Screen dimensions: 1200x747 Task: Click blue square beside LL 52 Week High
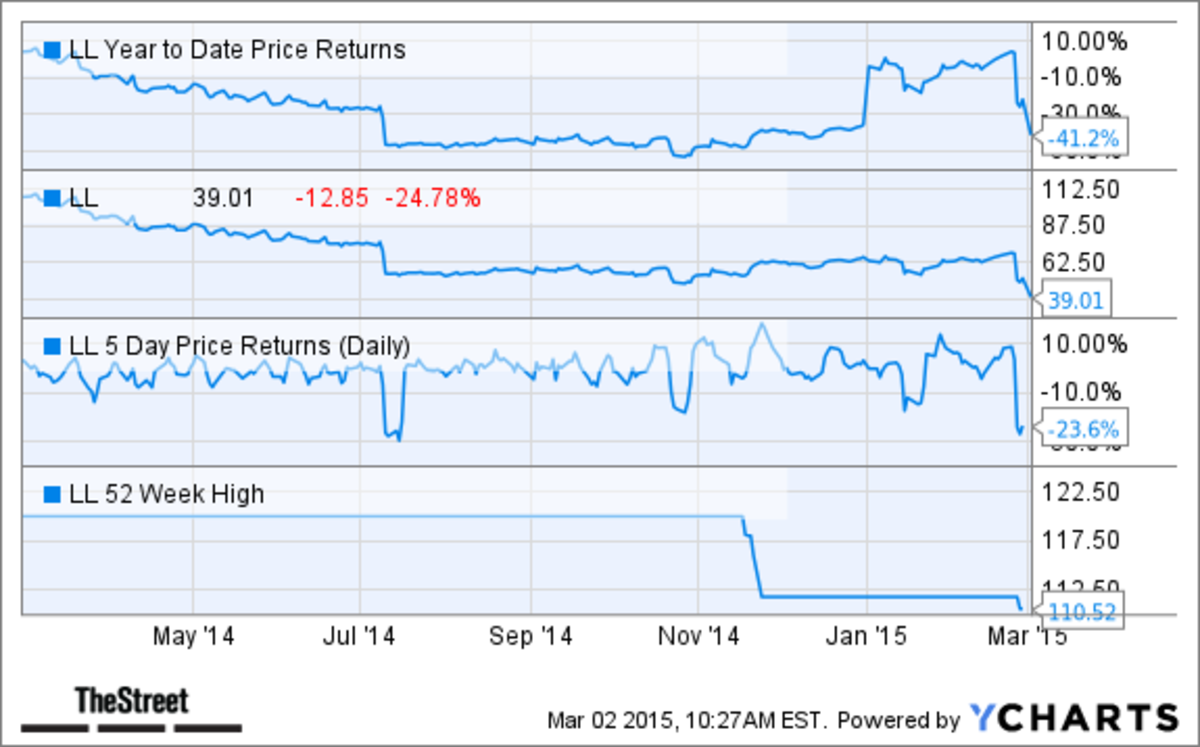[51, 493]
